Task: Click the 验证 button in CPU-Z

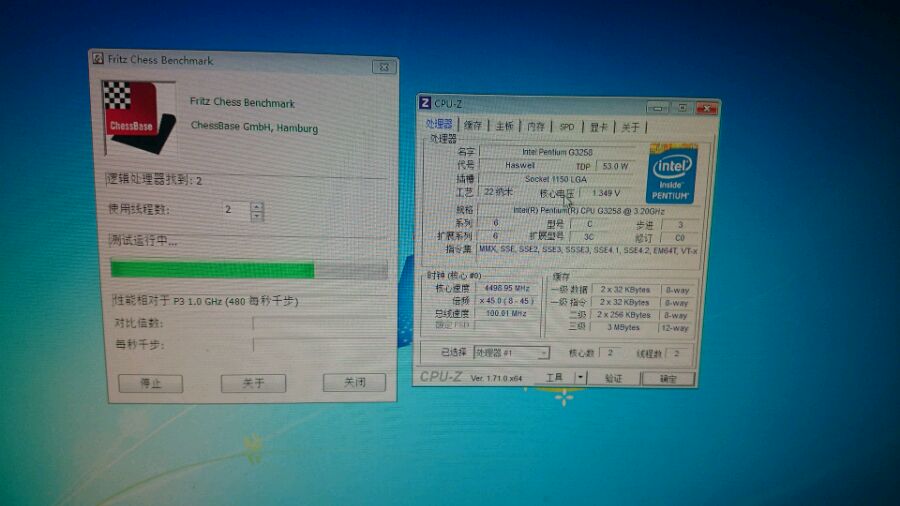Action: pos(614,378)
